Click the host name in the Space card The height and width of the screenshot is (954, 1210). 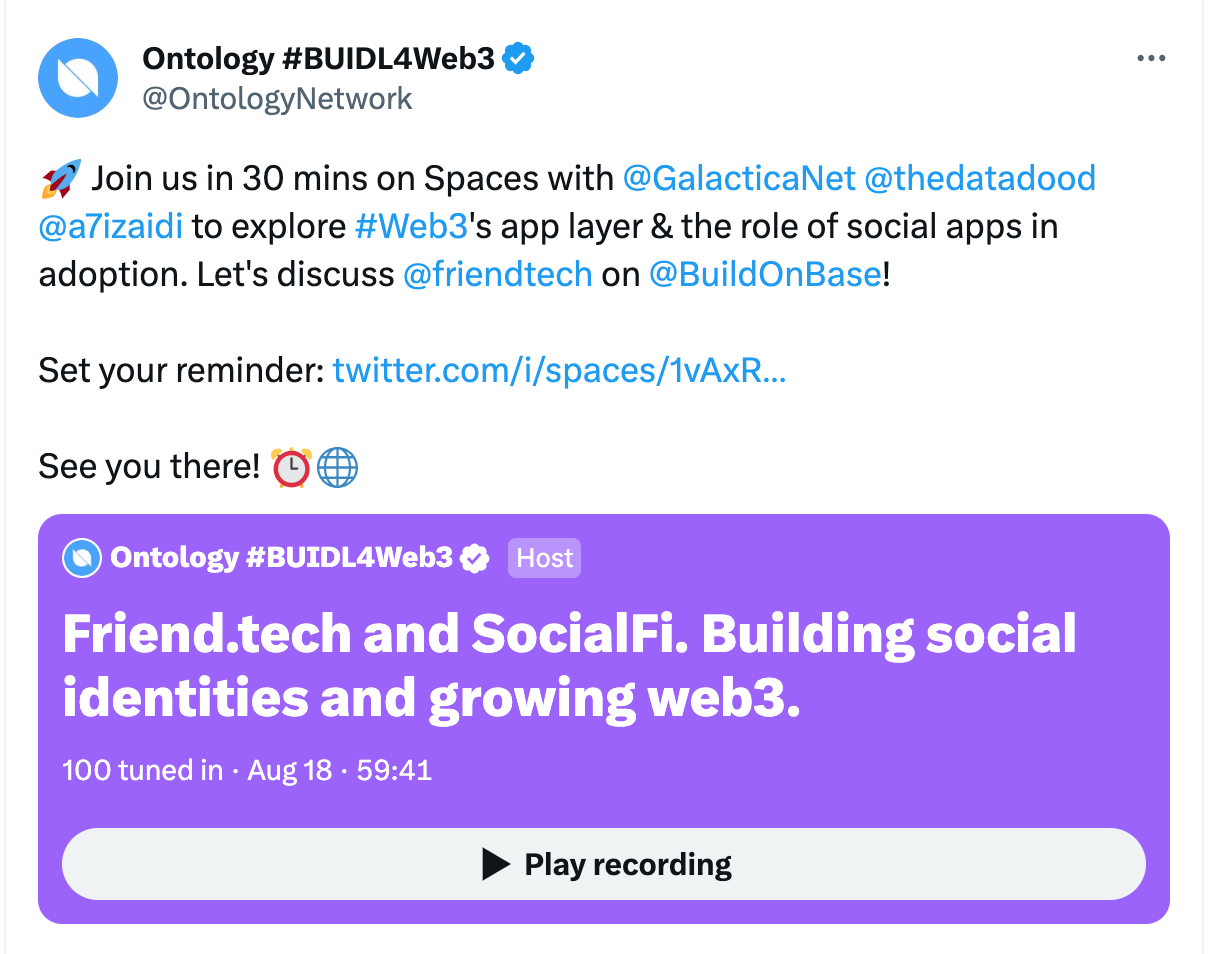click(x=282, y=558)
